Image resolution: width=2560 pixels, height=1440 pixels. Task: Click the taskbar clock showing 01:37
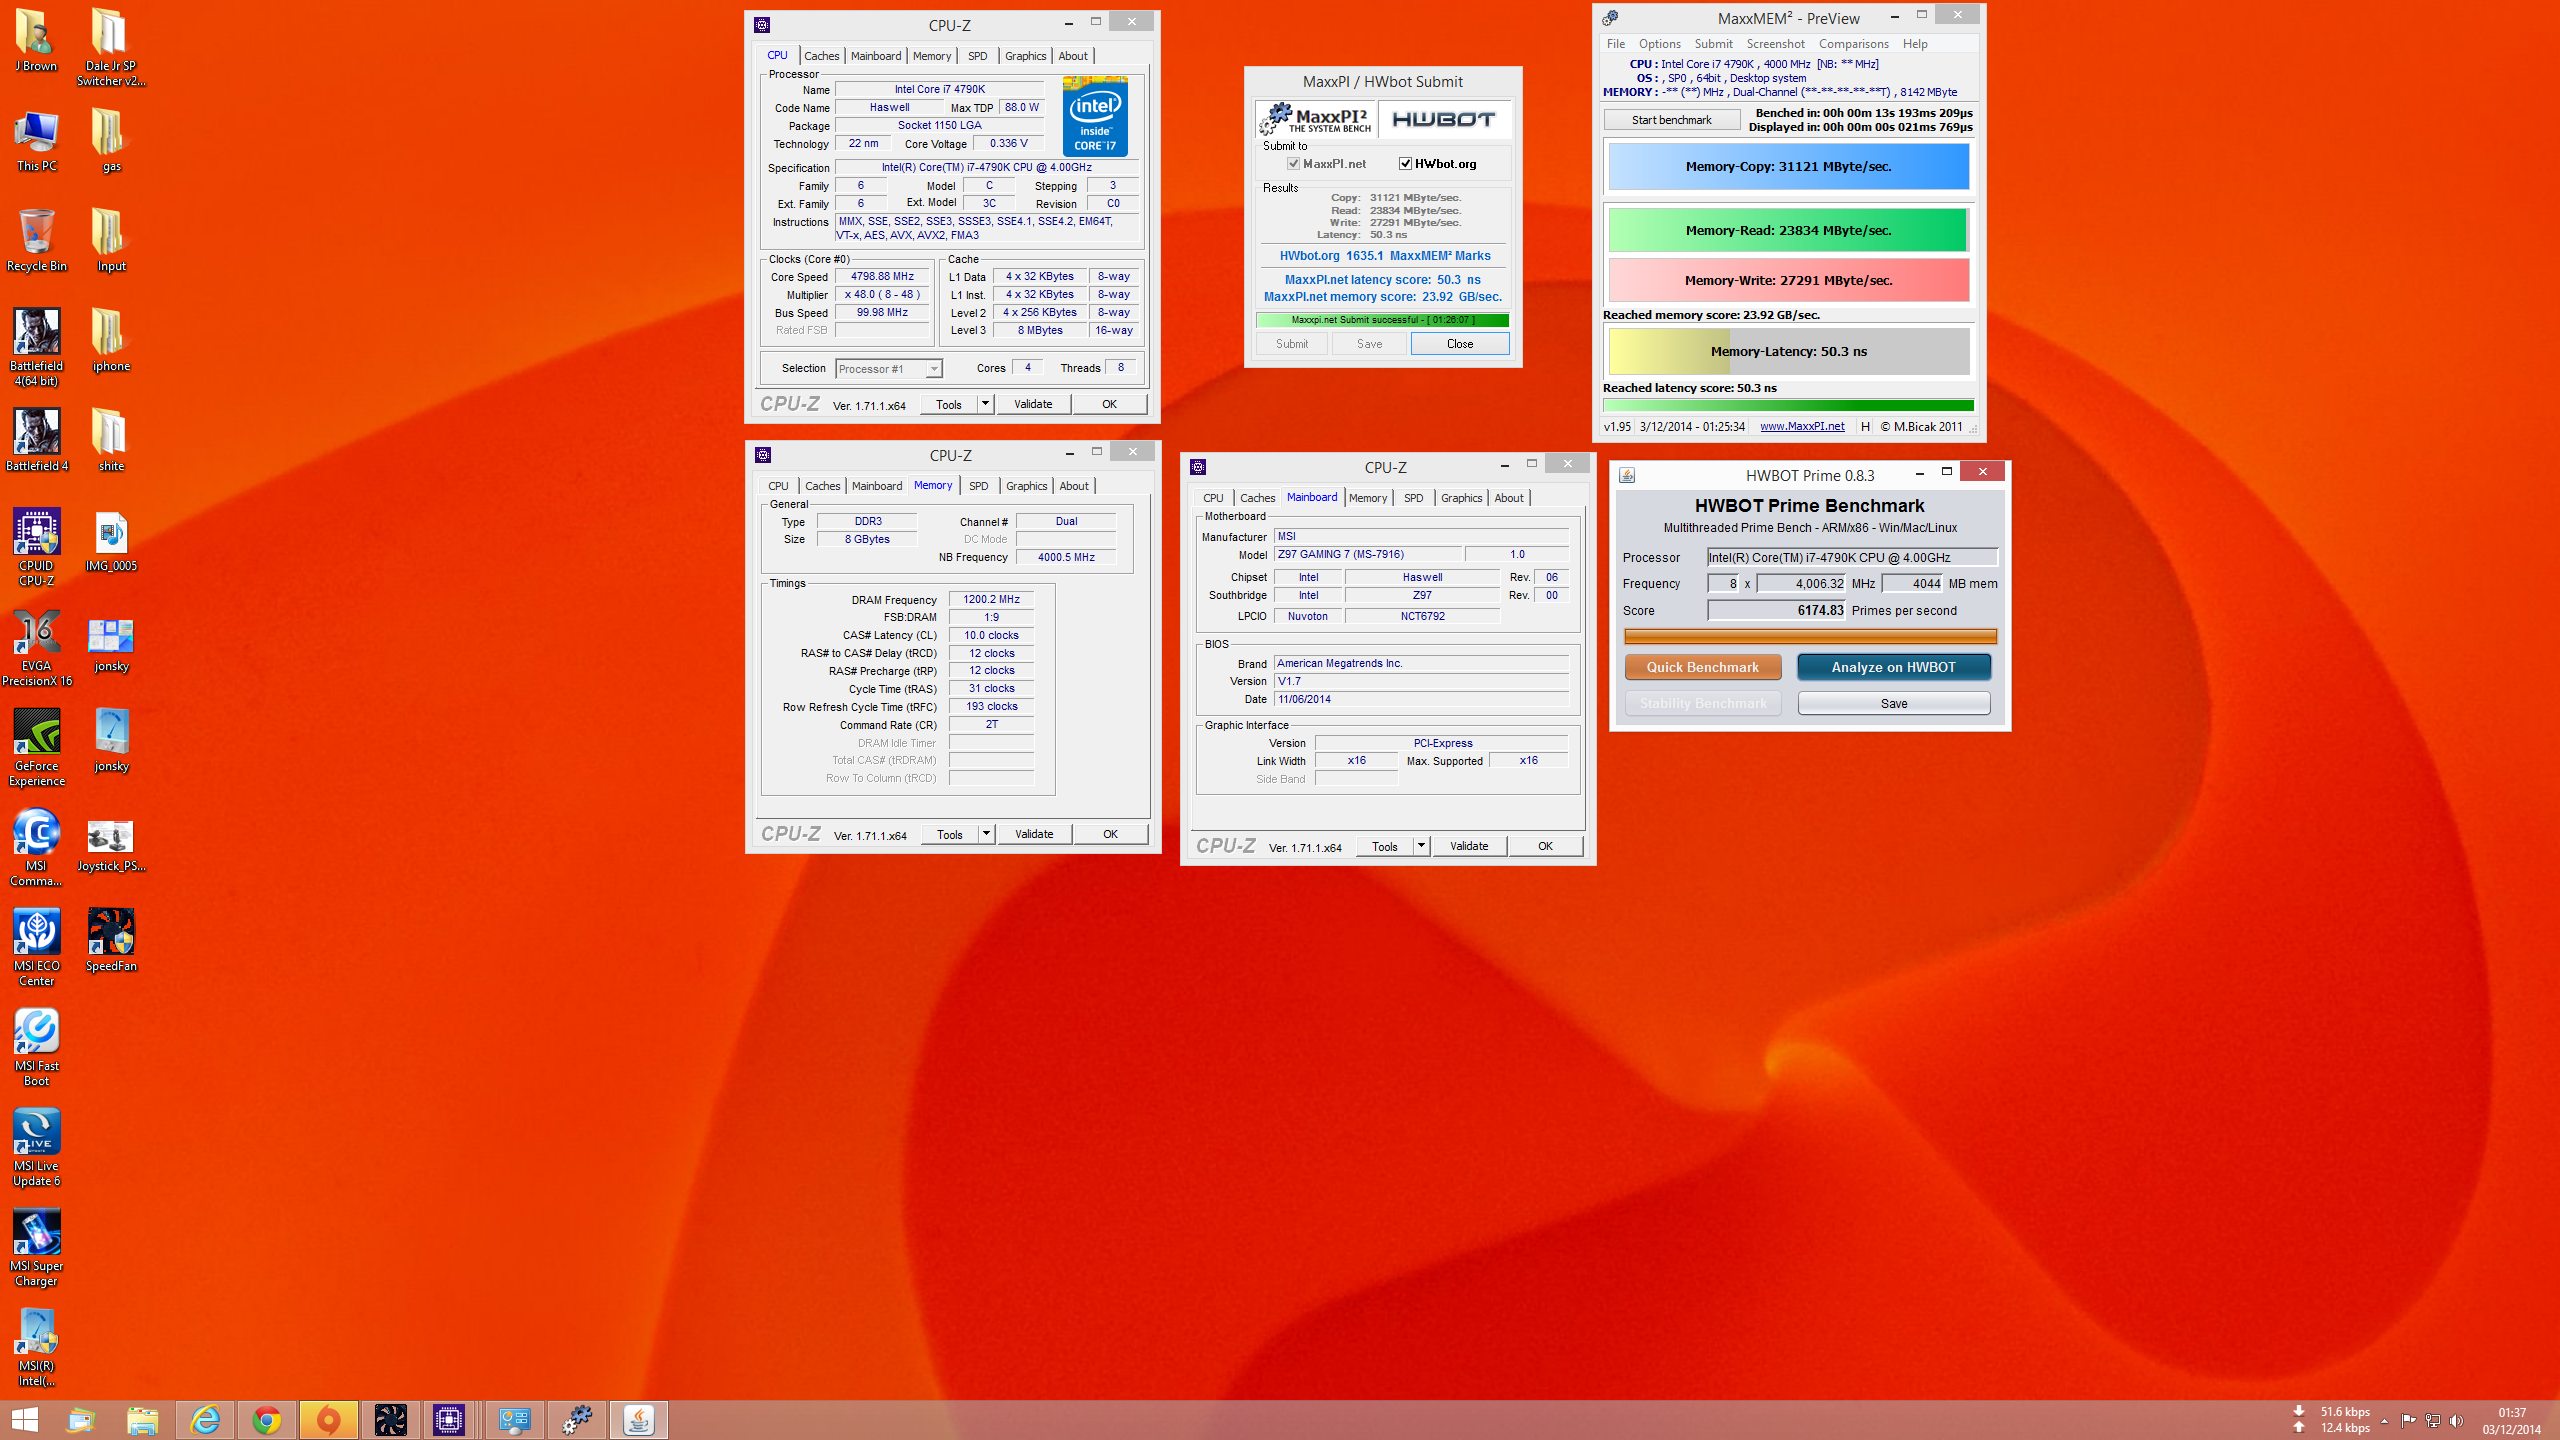(x=2511, y=1421)
